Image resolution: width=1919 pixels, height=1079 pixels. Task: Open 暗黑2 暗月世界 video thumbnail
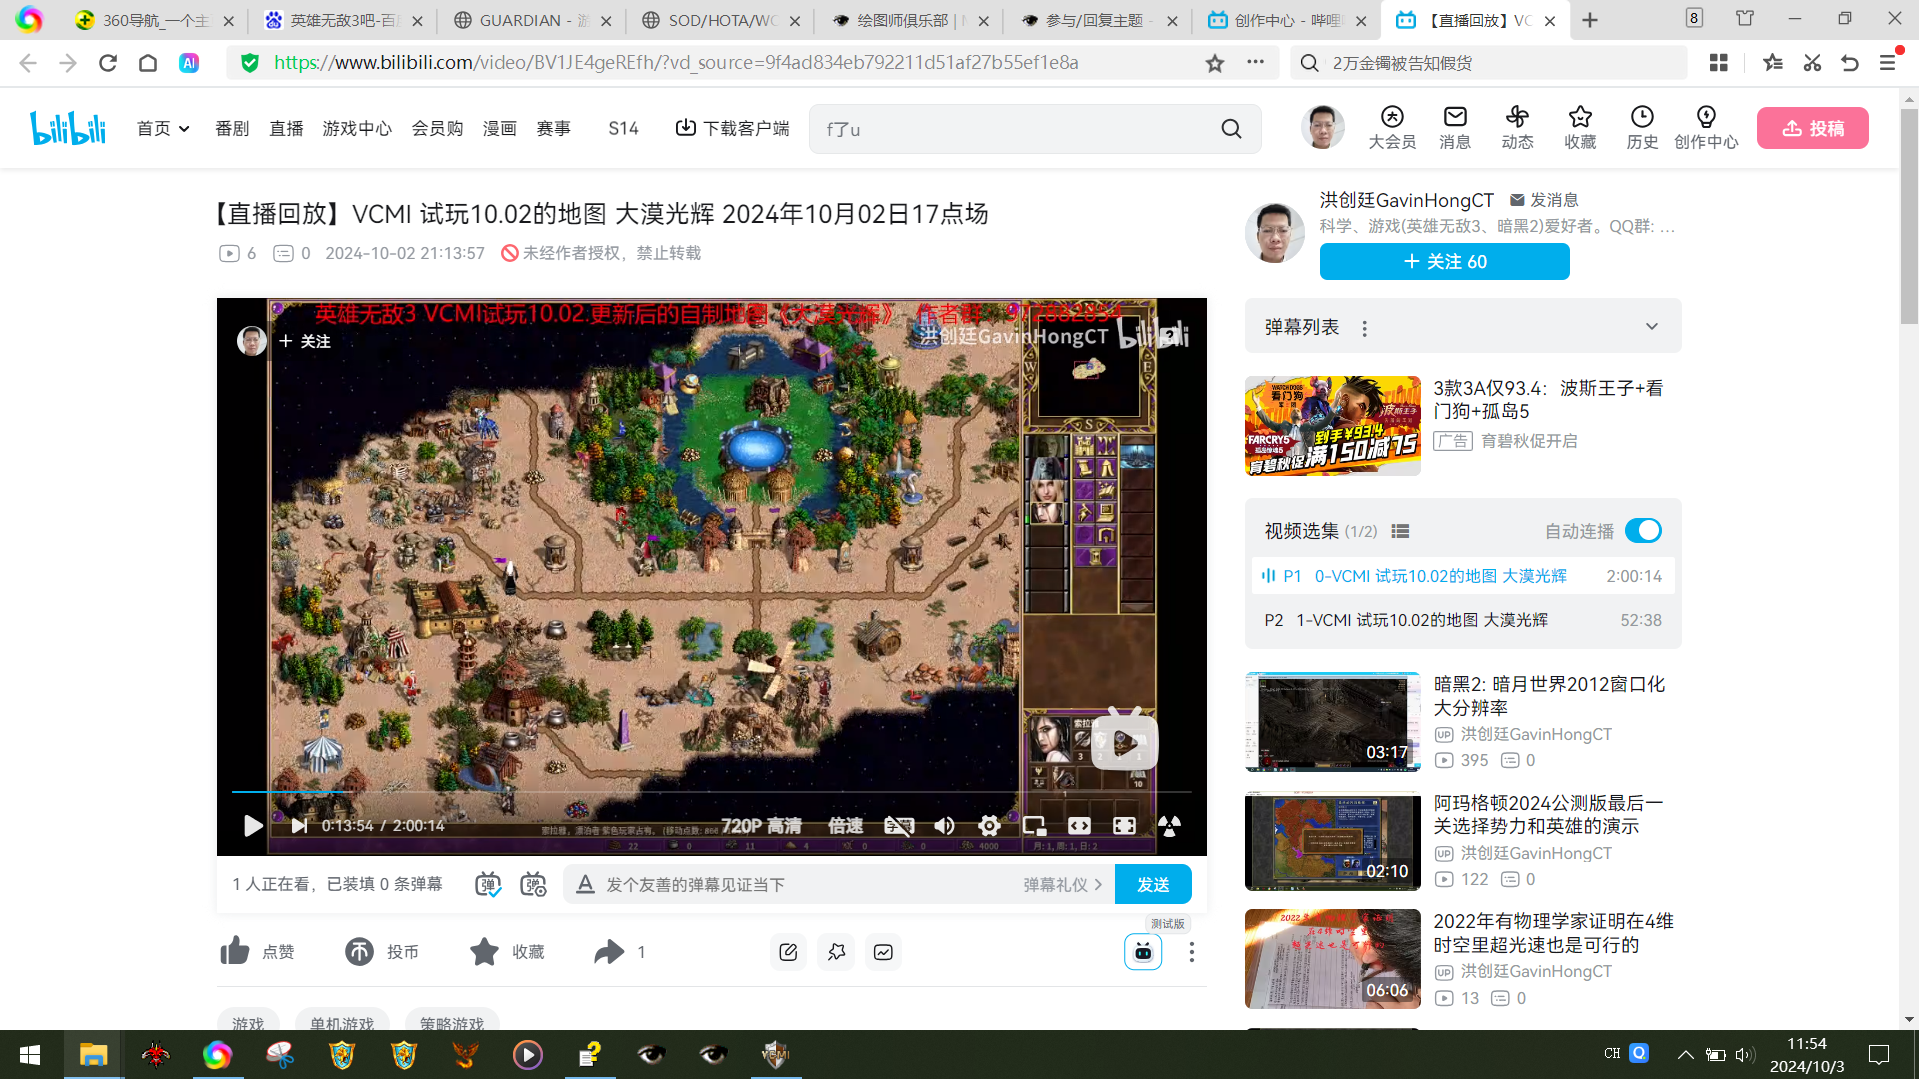1332,722
